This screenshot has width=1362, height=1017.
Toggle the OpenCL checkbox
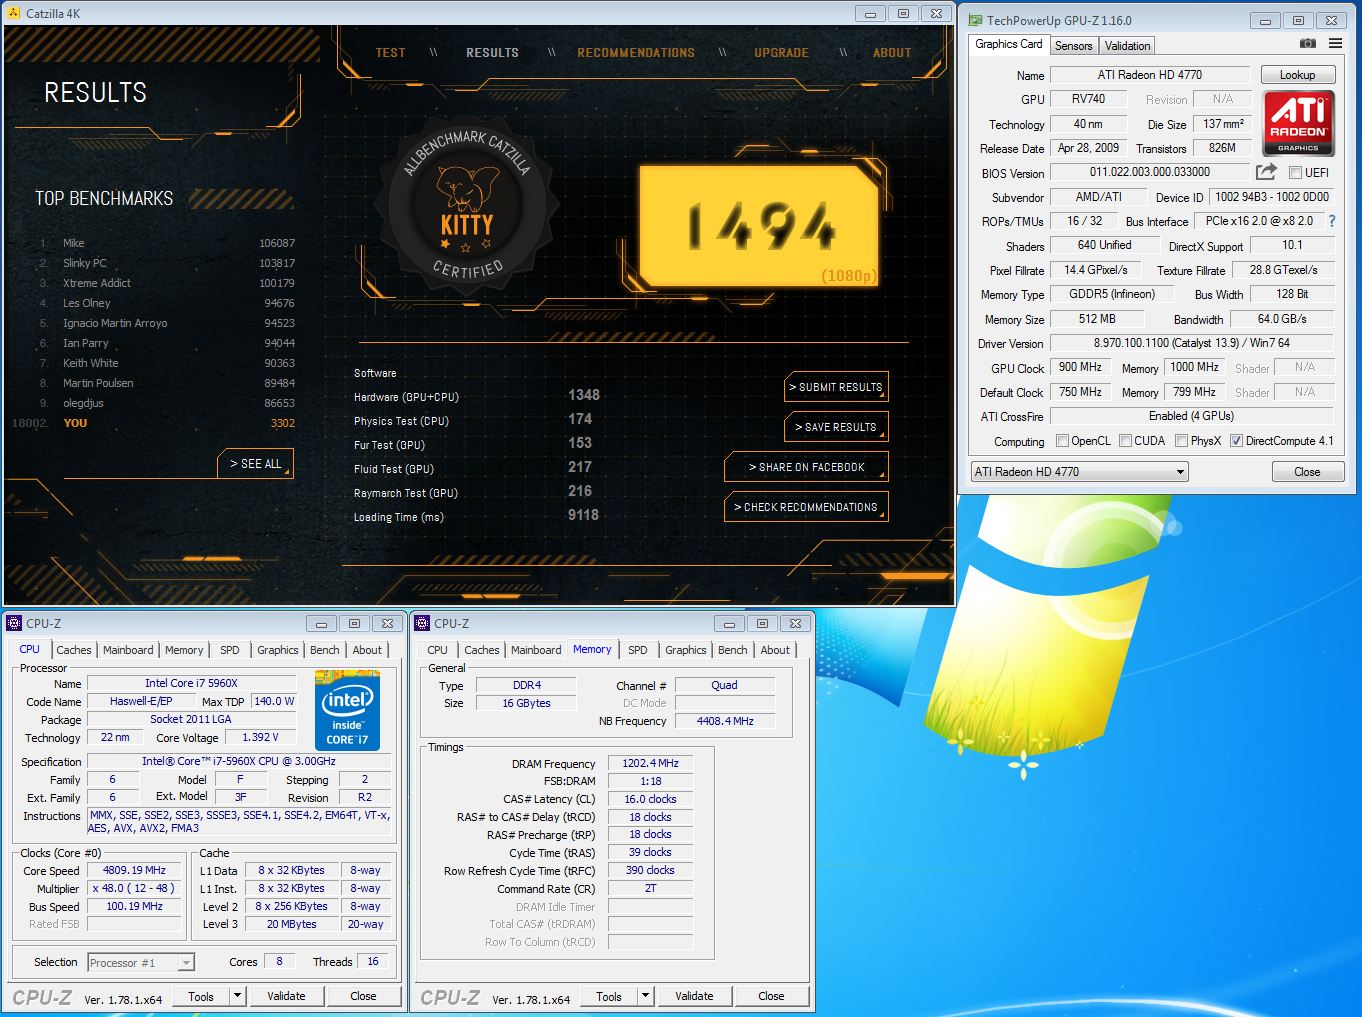click(x=1062, y=441)
